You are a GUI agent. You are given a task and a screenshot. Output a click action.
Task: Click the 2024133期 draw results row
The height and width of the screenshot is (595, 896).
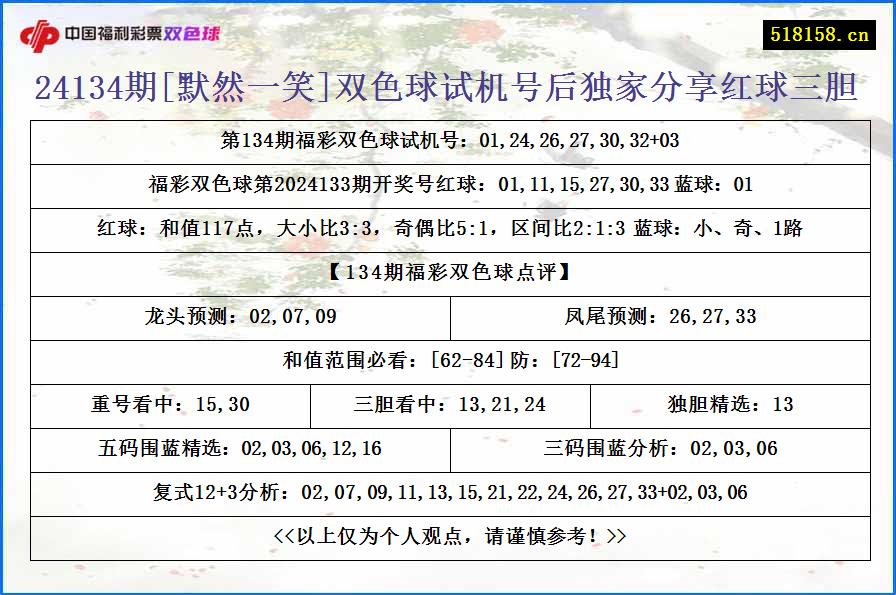pyautogui.click(x=448, y=185)
